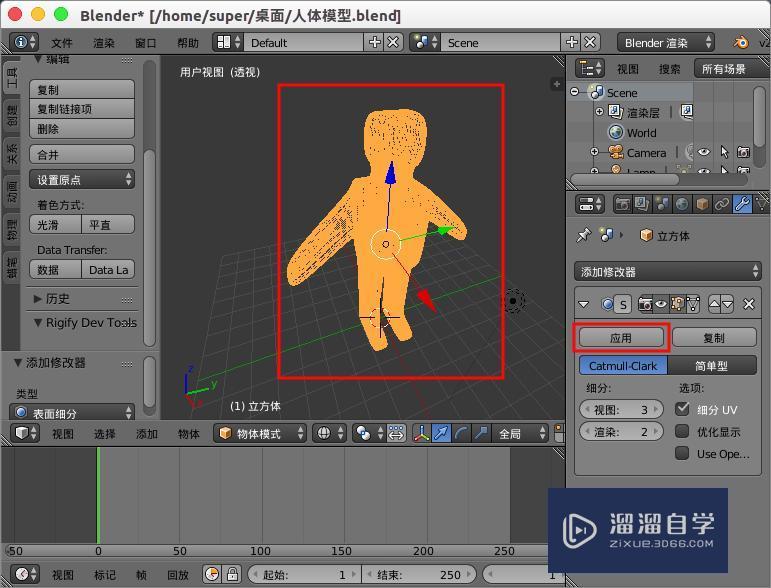Open the 物体模式 mode dropdown
Viewport: 771px width, 588px height.
click(x=259, y=433)
